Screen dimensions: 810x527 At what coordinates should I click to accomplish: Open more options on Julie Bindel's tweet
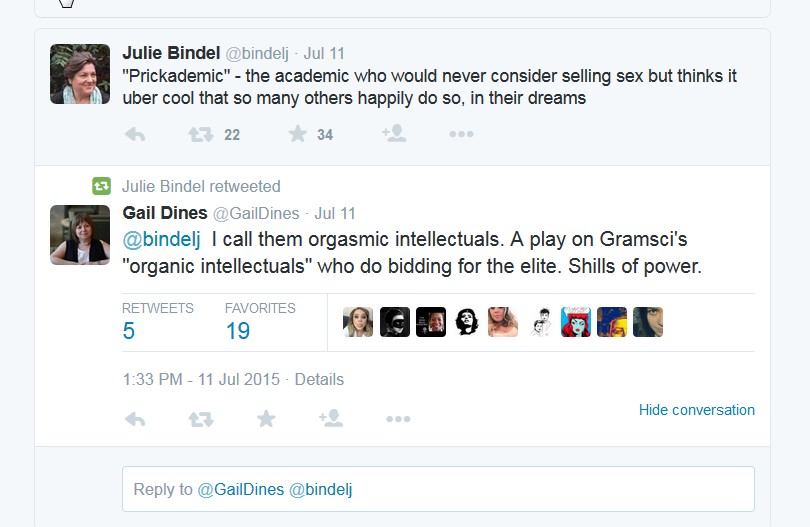461,134
